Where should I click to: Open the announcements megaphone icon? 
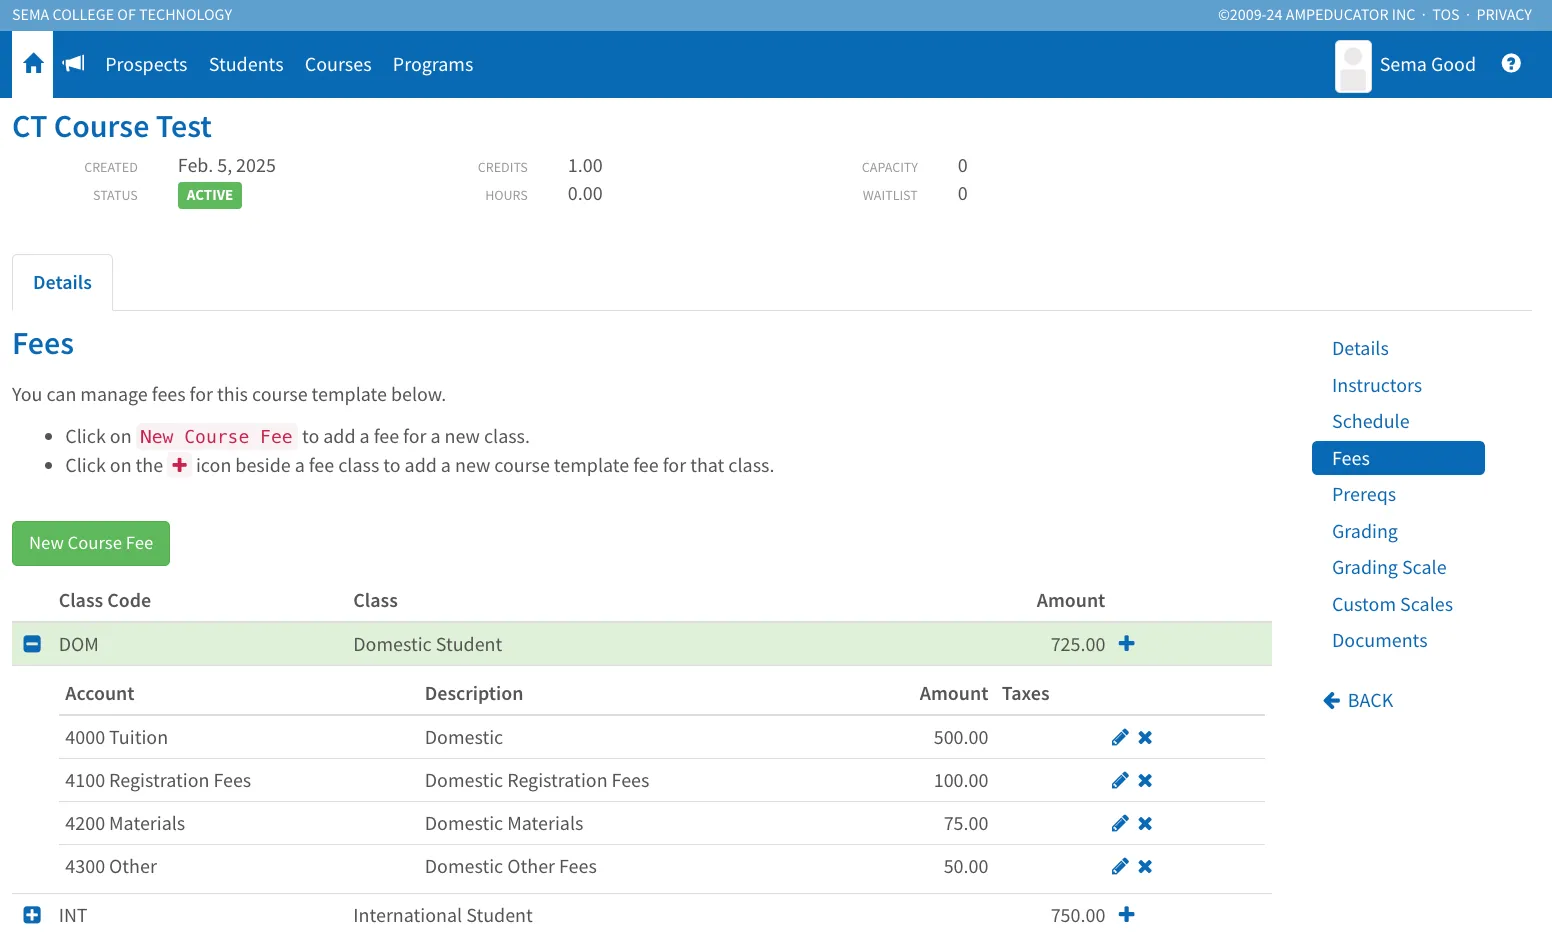[x=74, y=64]
